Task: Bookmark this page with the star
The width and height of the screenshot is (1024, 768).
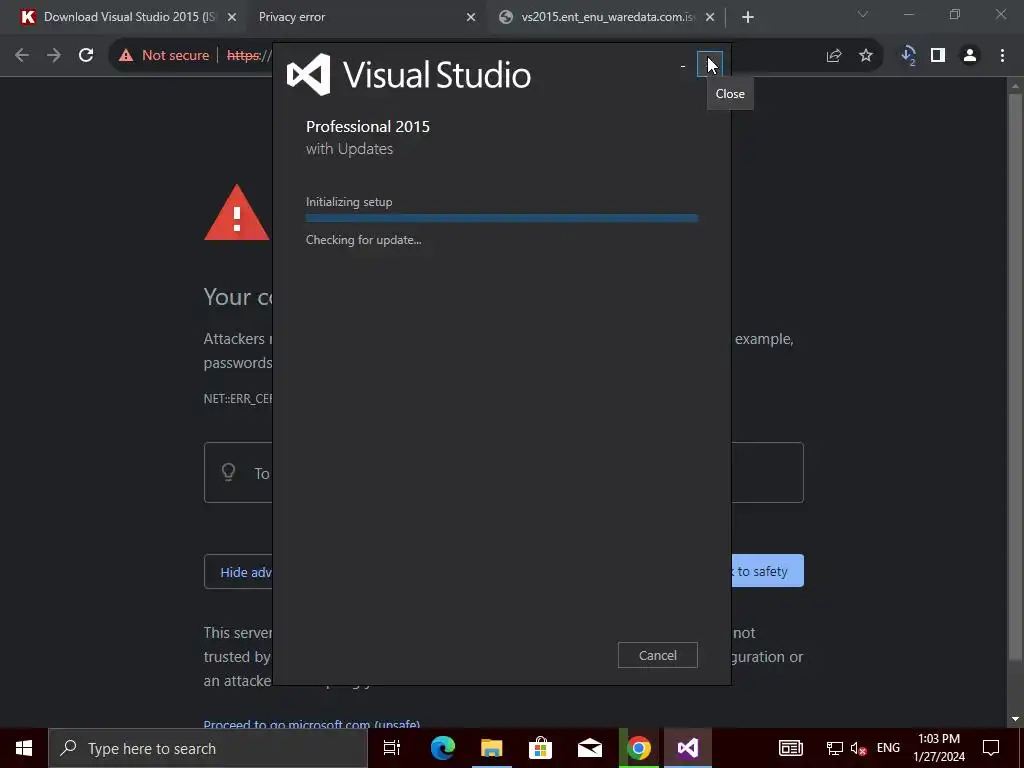Action: click(x=866, y=56)
